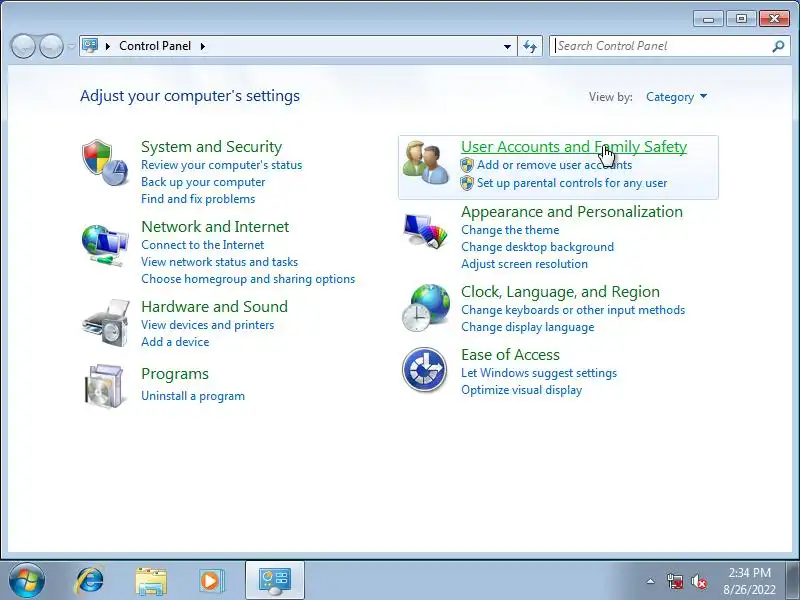Screen dimensions: 800x600
Task: Click Change desktop background link
Action: tap(537, 247)
